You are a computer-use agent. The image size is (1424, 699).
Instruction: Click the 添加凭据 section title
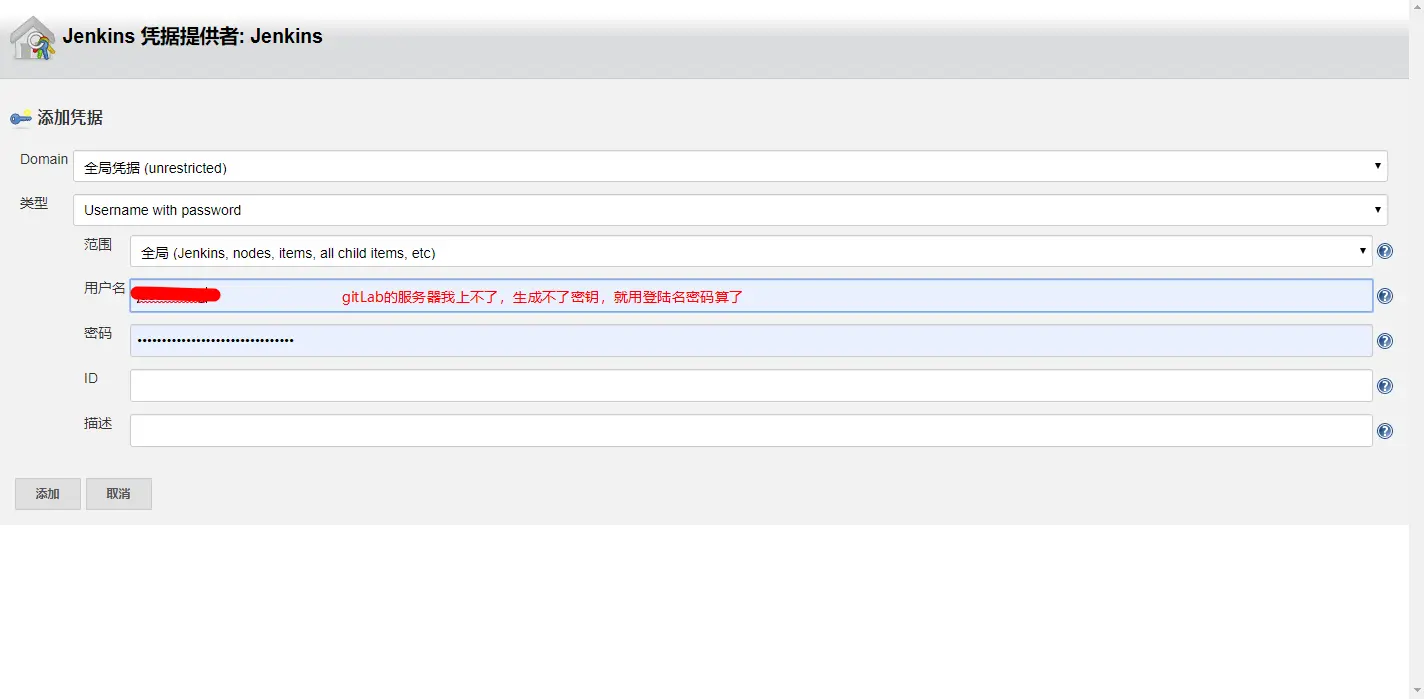click(70, 118)
